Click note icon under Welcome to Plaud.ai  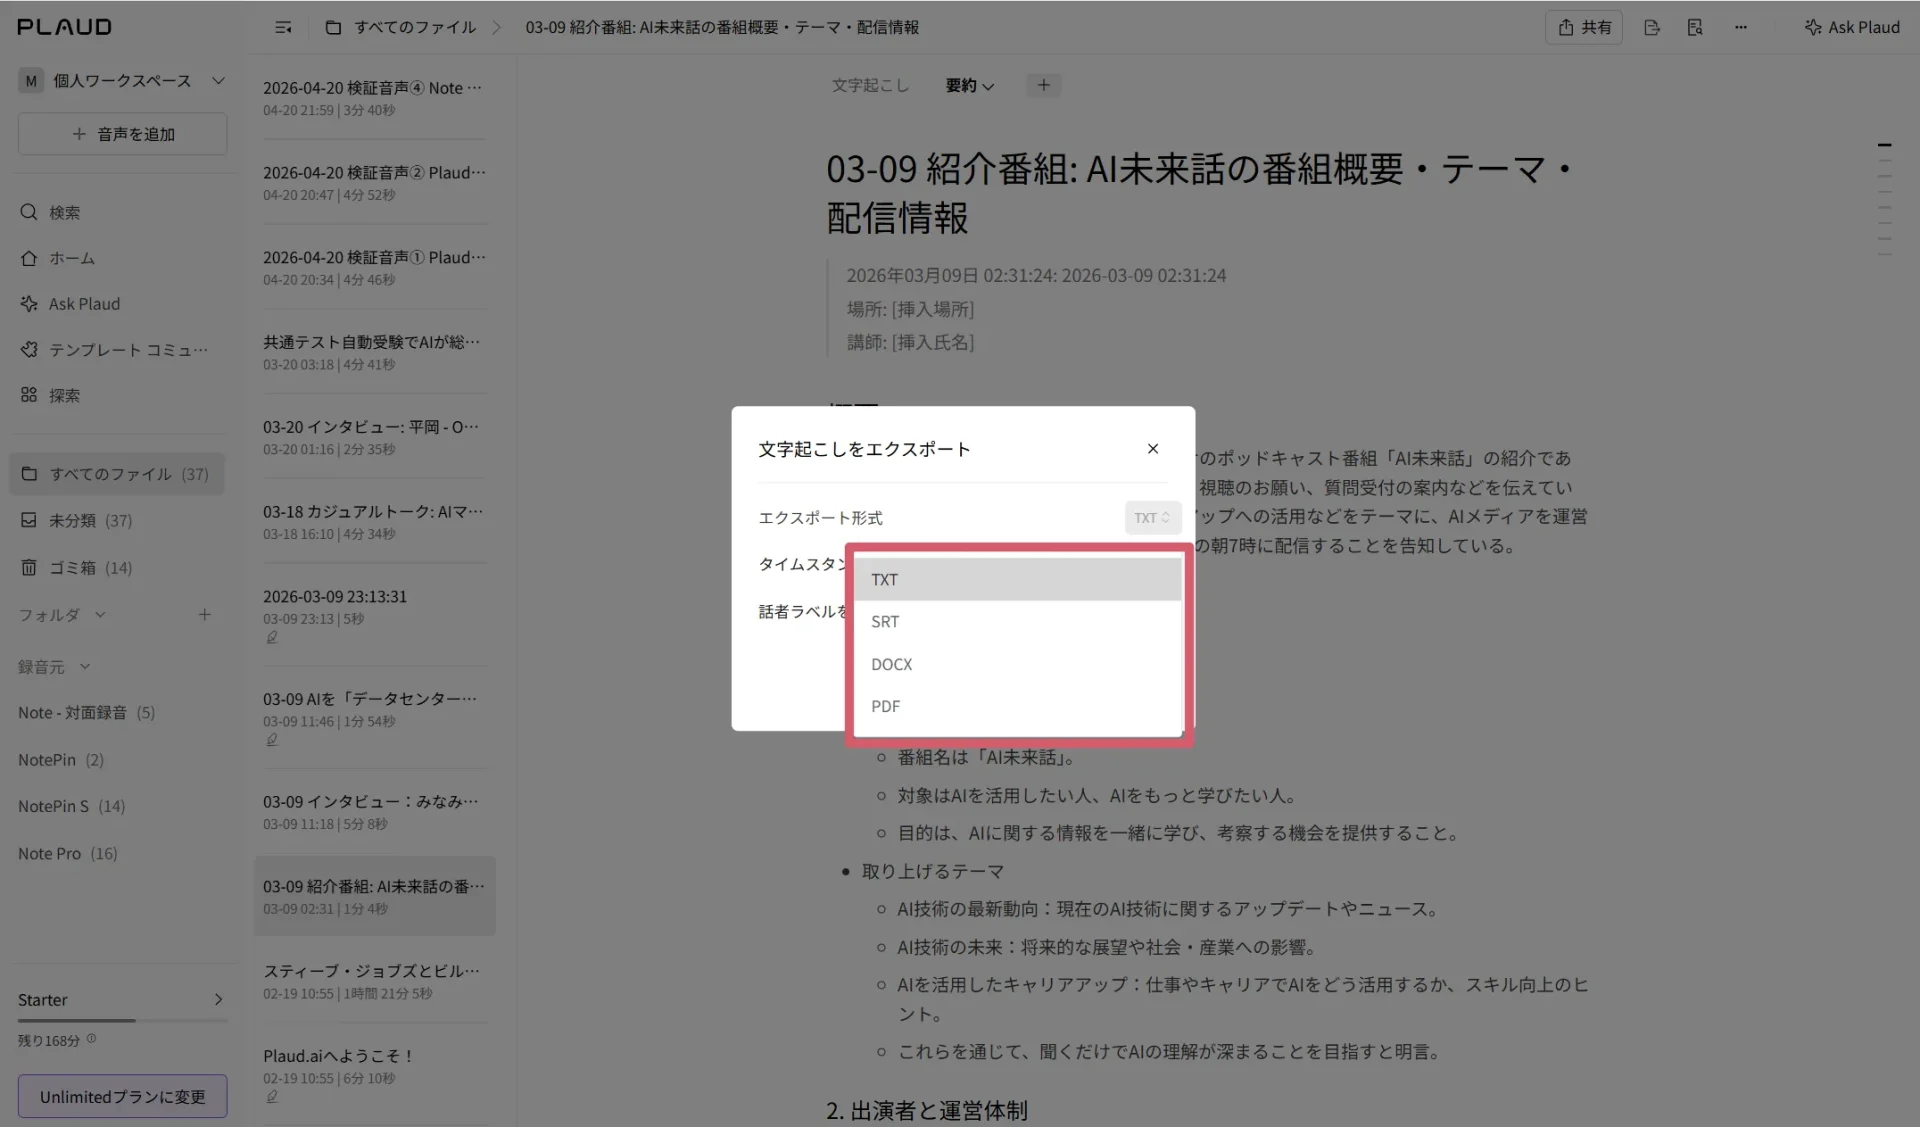pyautogui.click(x=271, y=1097)
